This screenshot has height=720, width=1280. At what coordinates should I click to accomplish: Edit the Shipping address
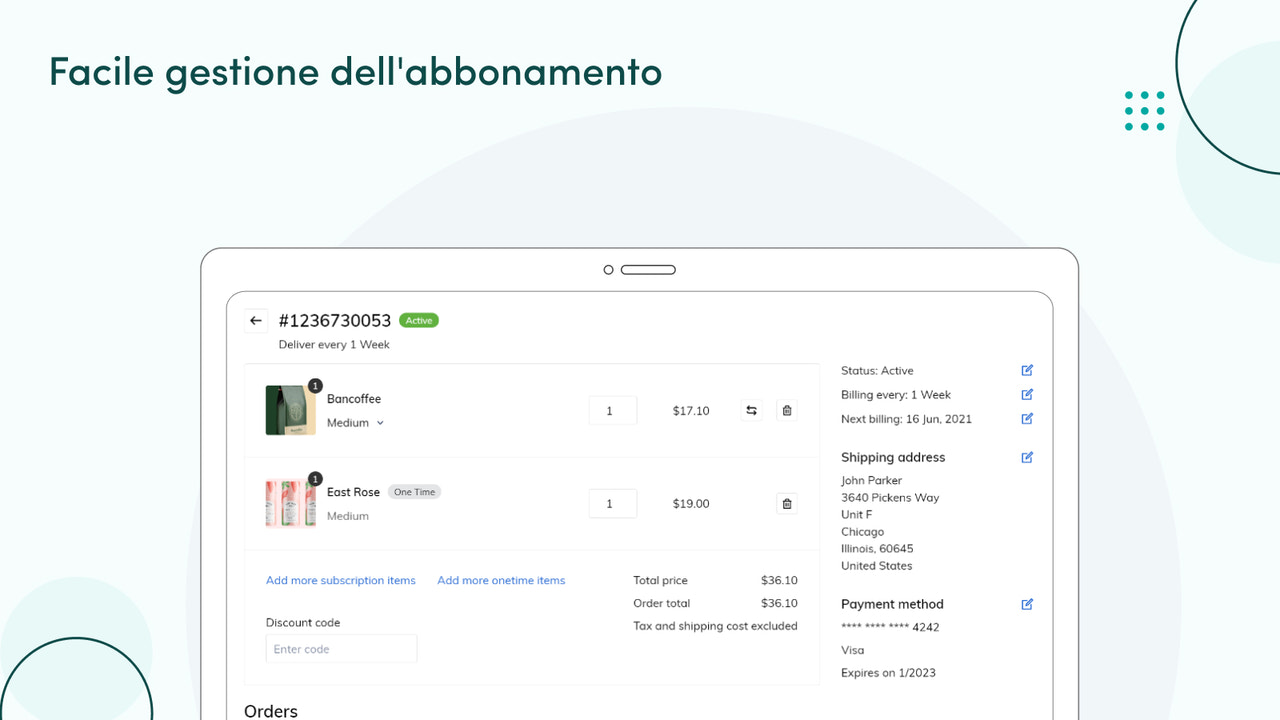[1027, 457]
